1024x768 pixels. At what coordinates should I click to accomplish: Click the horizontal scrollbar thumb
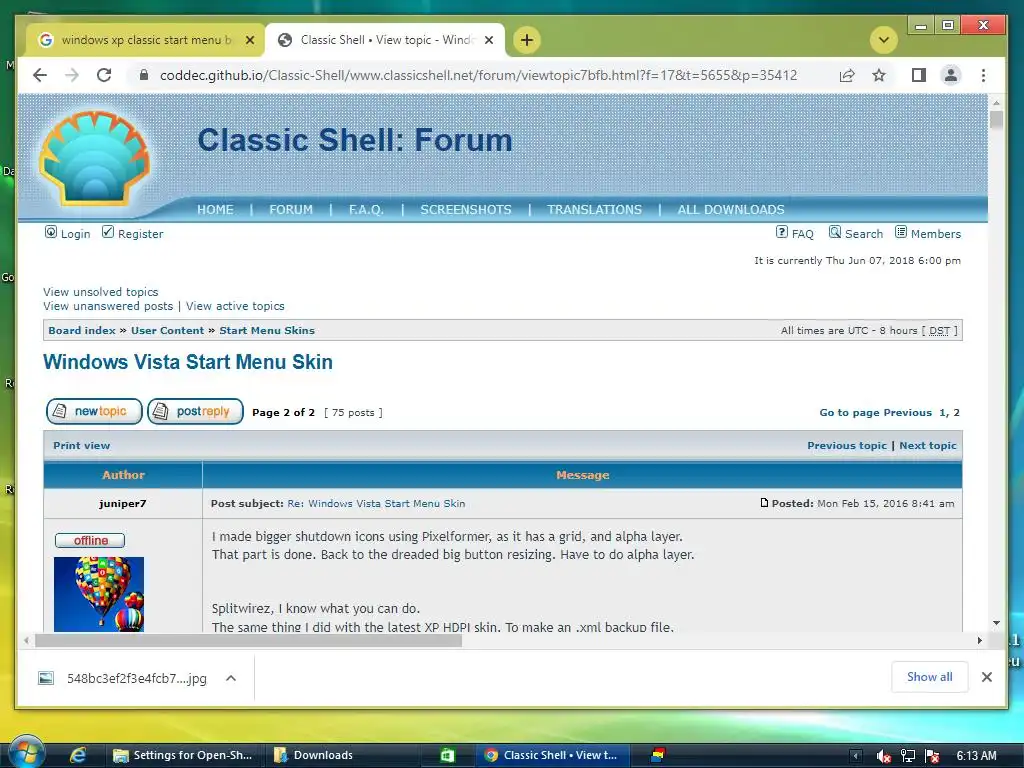click(x=248, y=641)
